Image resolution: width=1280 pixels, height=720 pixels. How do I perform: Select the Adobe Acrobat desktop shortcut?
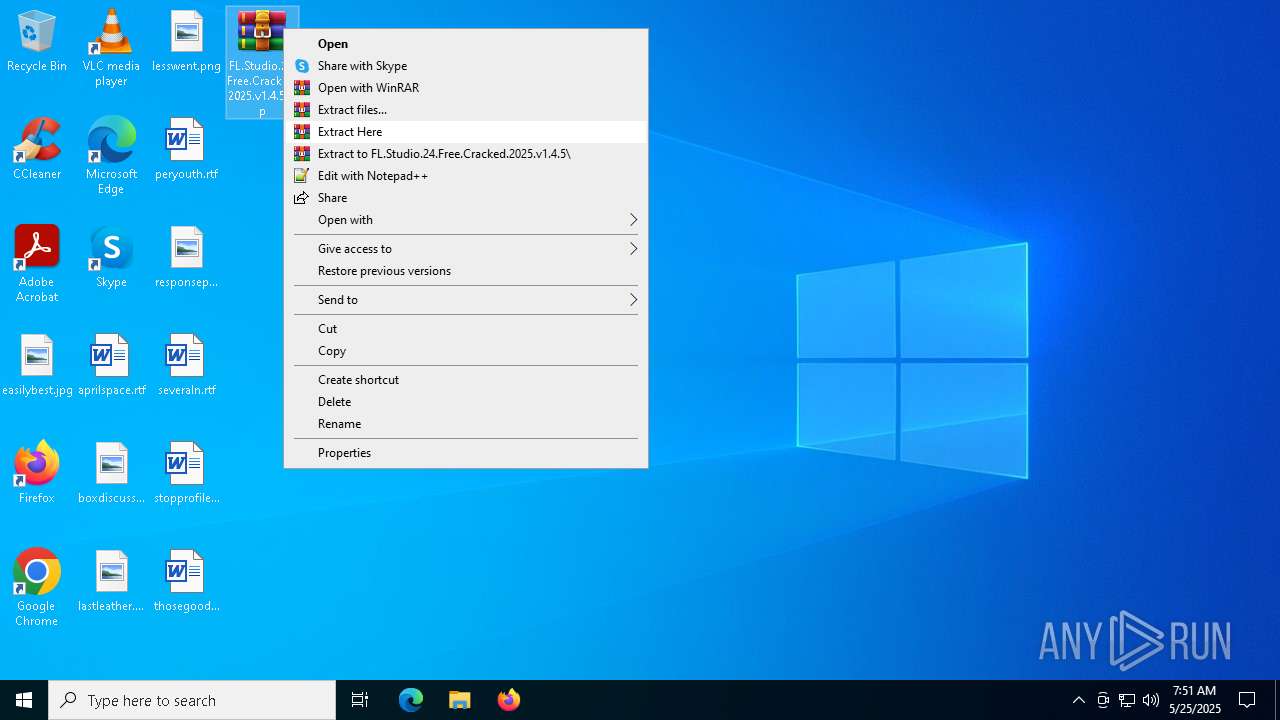tap(37, 263)
